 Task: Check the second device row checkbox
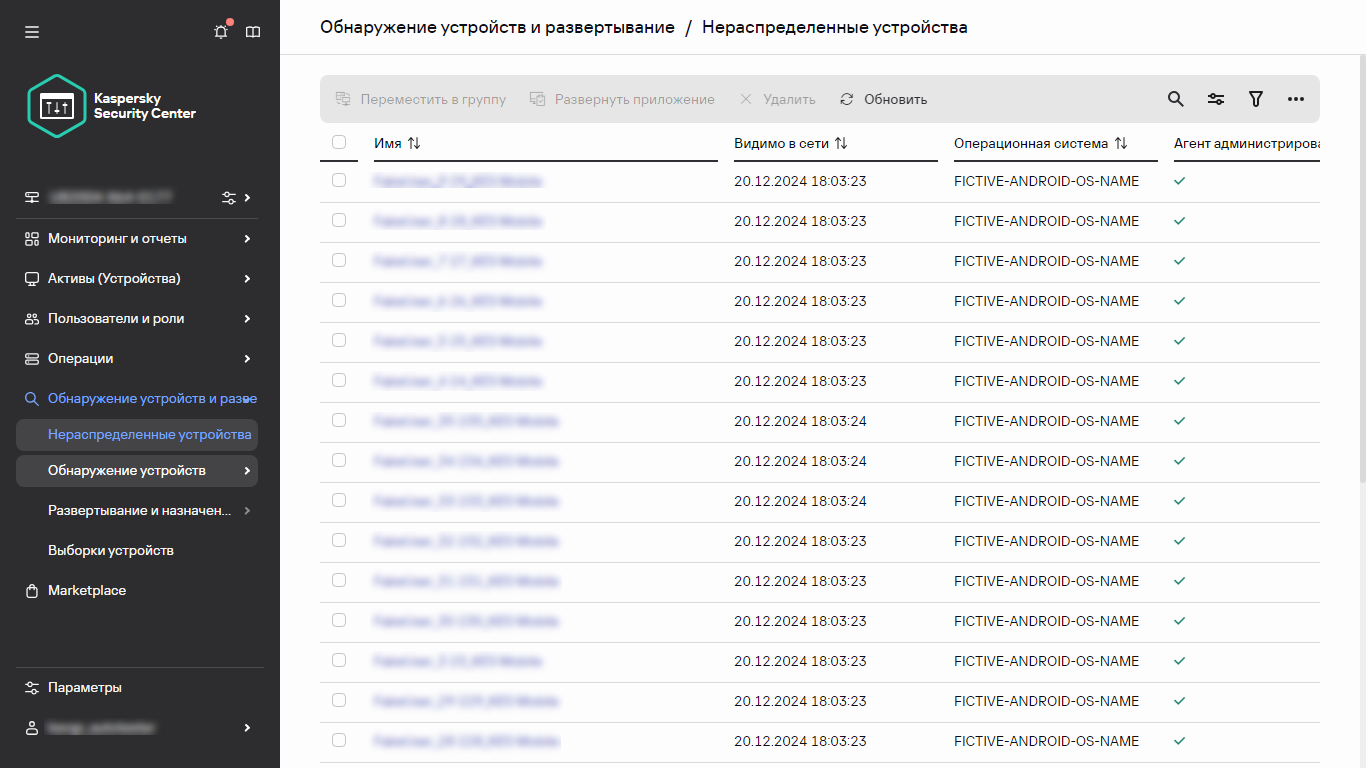pos(339,221)
